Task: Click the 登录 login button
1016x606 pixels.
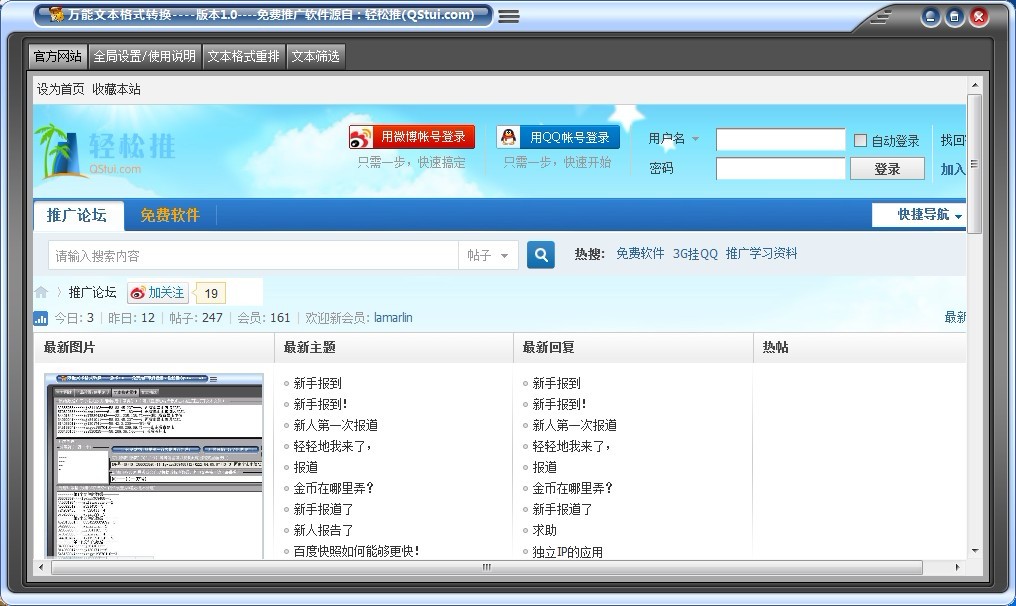Action: 887,169
